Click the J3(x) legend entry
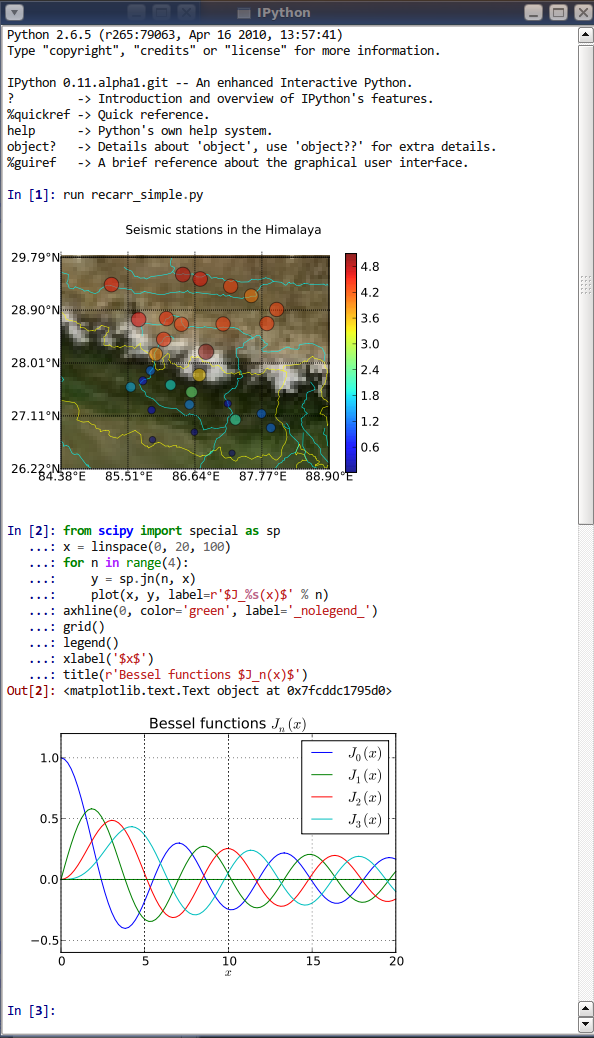Image resolution: width=594 pixels, height=1038 pixels. [x=346, y=819]
